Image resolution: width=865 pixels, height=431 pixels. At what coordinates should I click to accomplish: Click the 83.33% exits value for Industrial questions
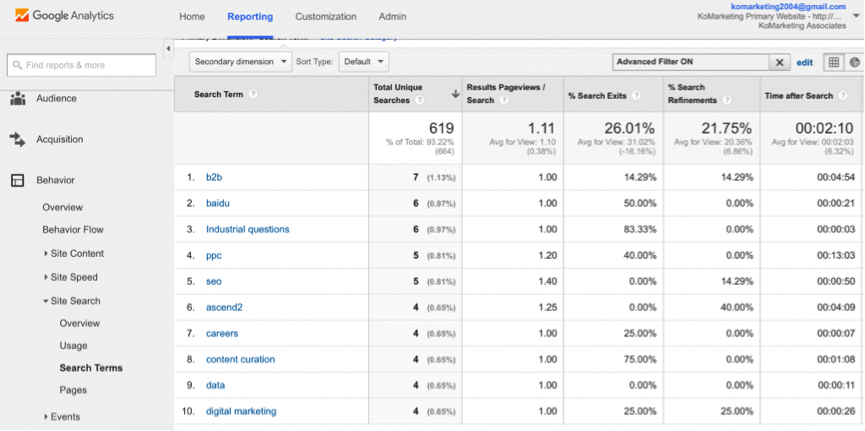pyautogui.click(x=640, y=229)
